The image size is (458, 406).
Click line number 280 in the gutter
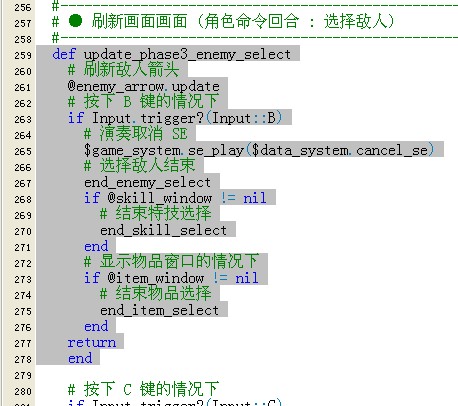[x=23, y=392]
